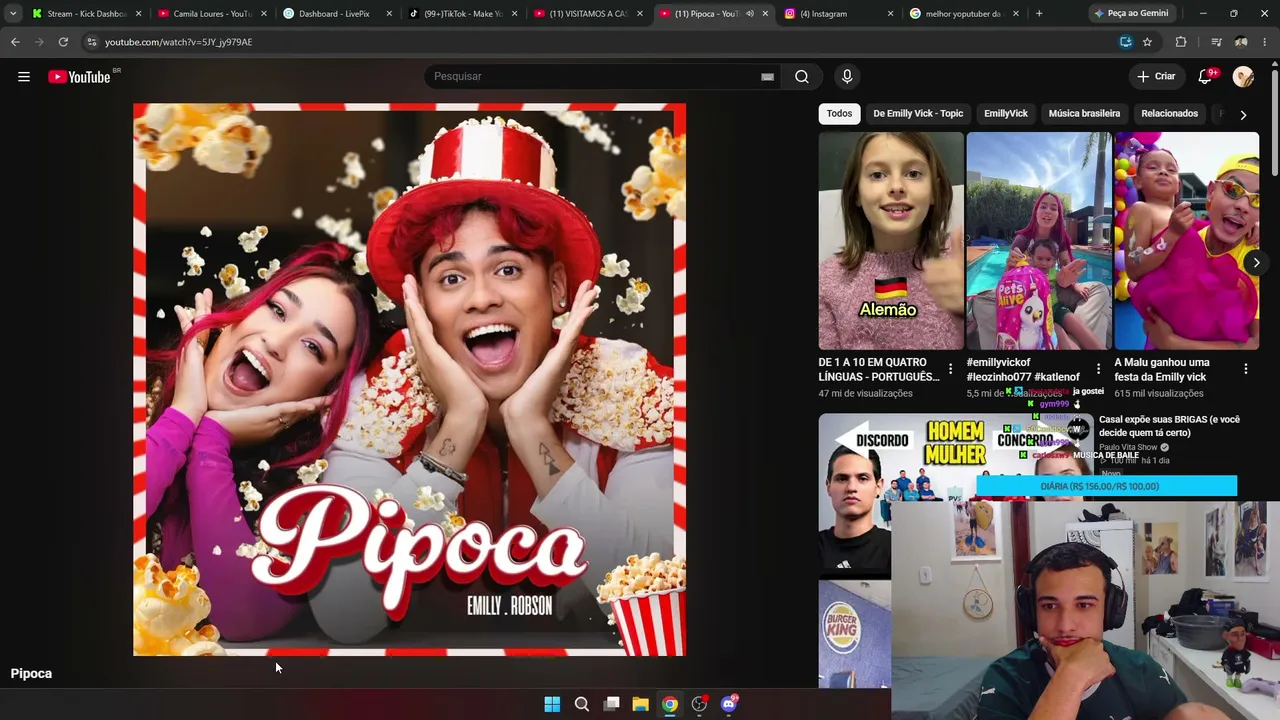Open the pool Pets Alive short thumbnail
Image resolution: width=1280 pixels, height=720 pixels.
click(1039, 241)
